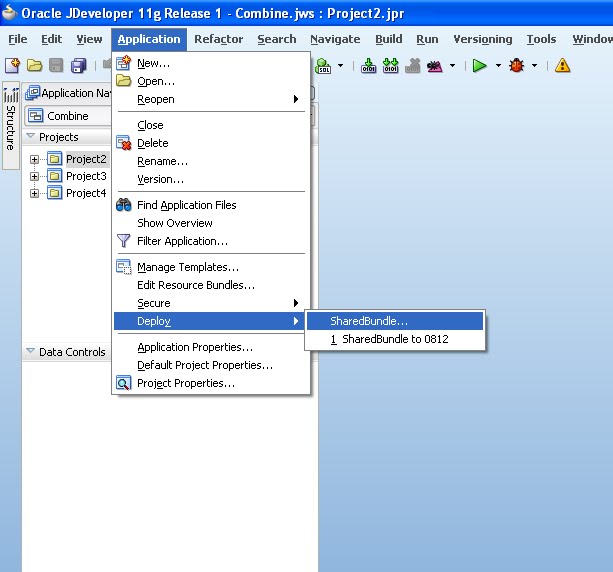Choose Rename... in Application menu
Viewport: 613px width, 572px height.
[x=210, y=161]
